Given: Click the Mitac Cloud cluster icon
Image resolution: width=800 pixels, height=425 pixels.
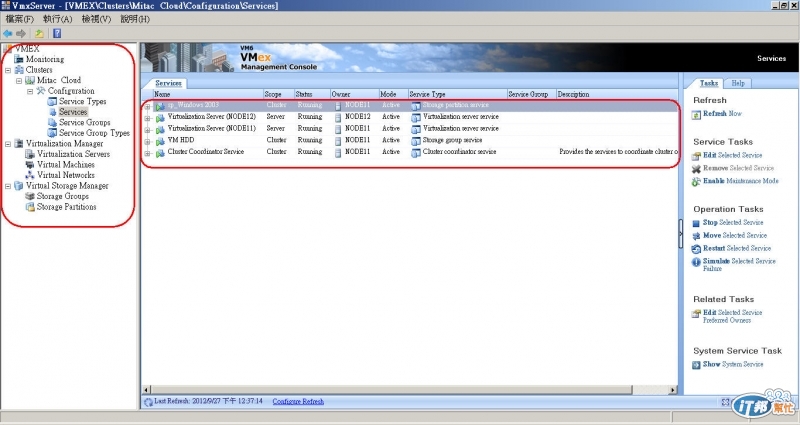Looking at the screenshot, I should 30,80.
